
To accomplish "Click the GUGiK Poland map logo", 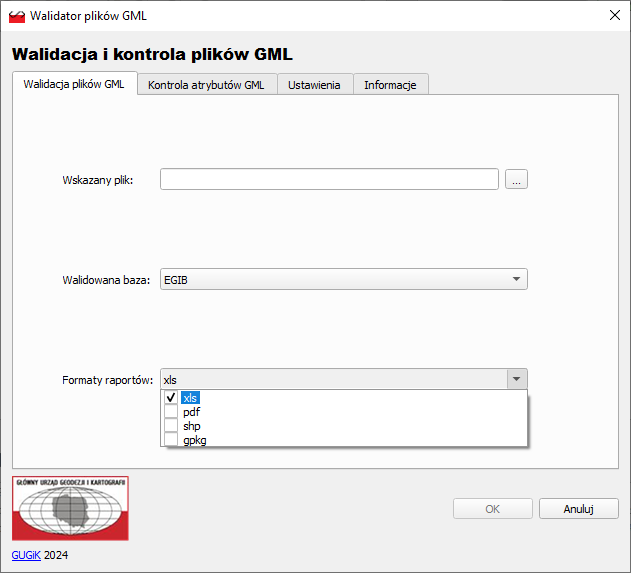I will [x=70, y=508].
